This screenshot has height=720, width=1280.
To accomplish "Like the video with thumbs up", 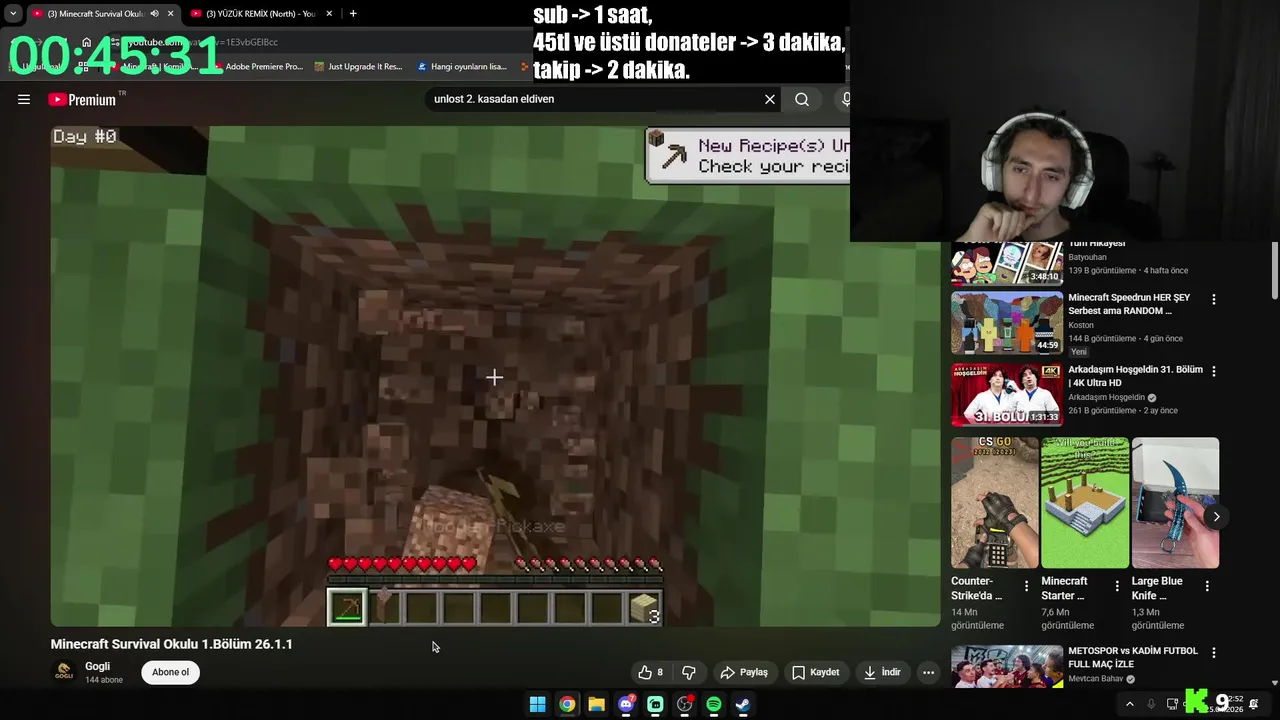I will tap(650, 672).
